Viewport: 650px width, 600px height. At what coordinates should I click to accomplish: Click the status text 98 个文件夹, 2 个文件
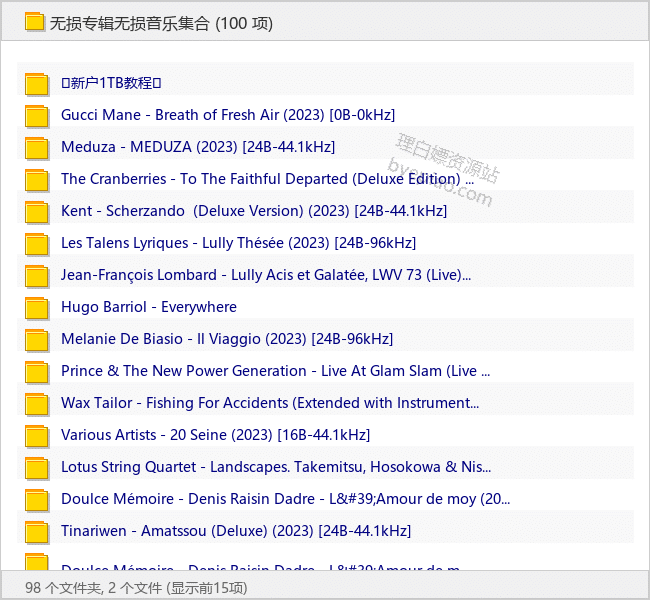(93, 588)
